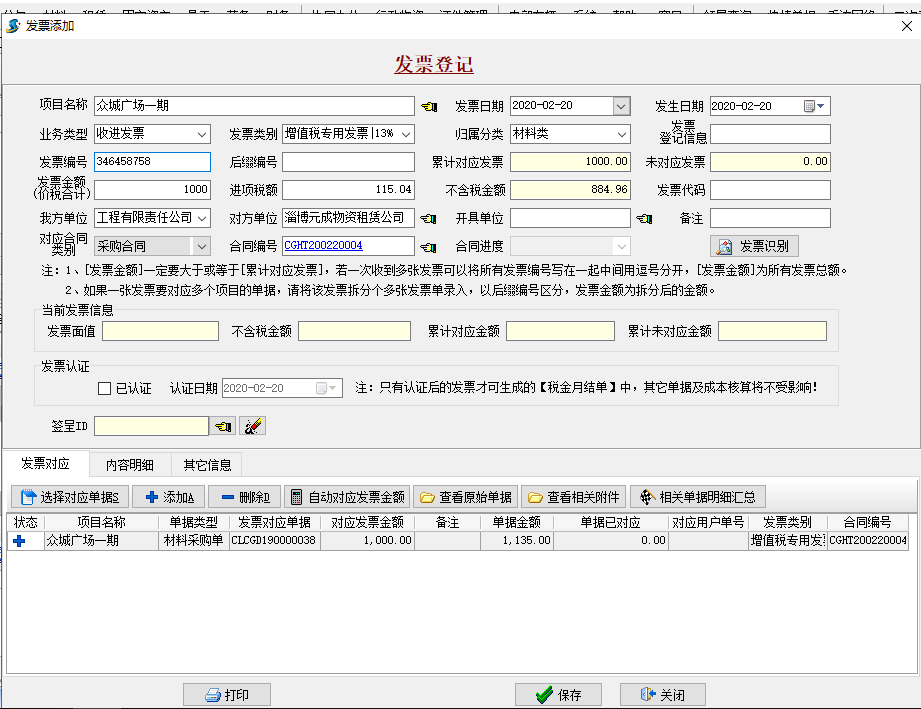The image size is (921, 709).
Task: Click lookup hand icon beside 项目名称 field
Action: [x=429, y=106]
